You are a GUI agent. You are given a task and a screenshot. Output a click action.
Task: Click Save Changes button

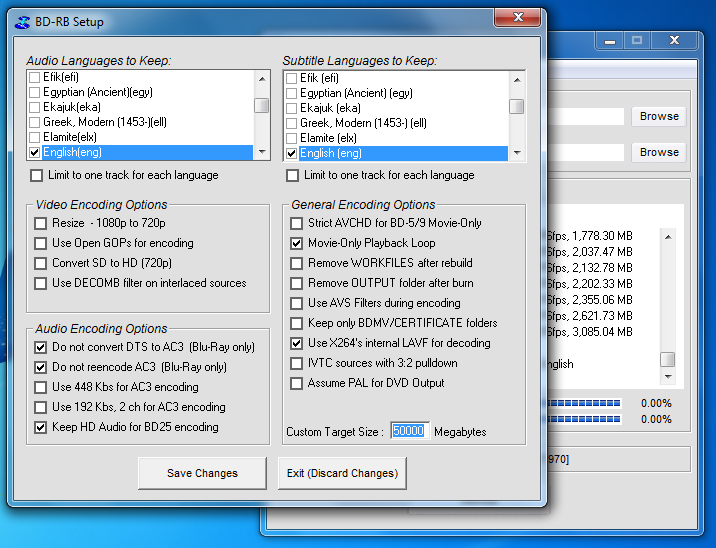(202, 473)
